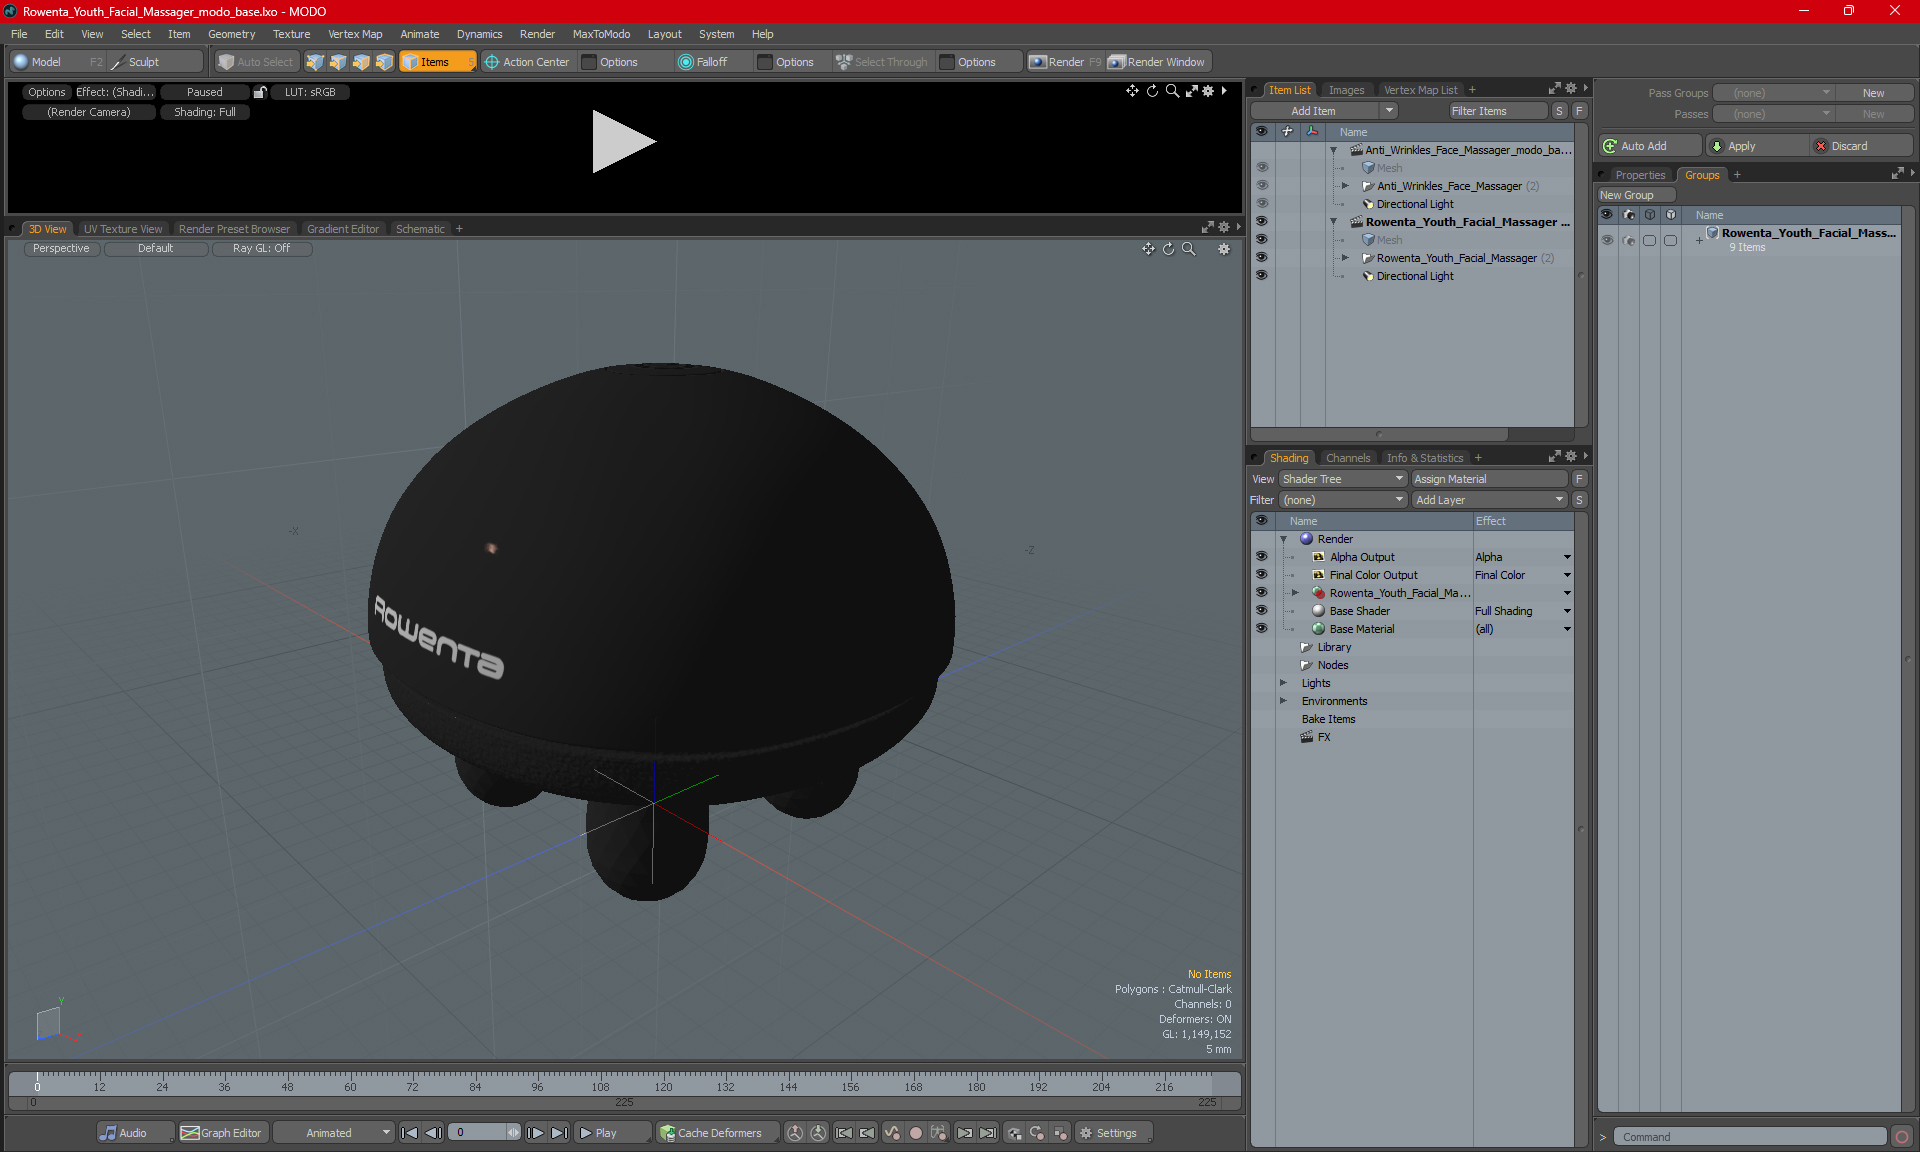Expand Rowenta_Youth_Facial_Massager (2) group
1920x1152 pixels.
coord(1345,258)
